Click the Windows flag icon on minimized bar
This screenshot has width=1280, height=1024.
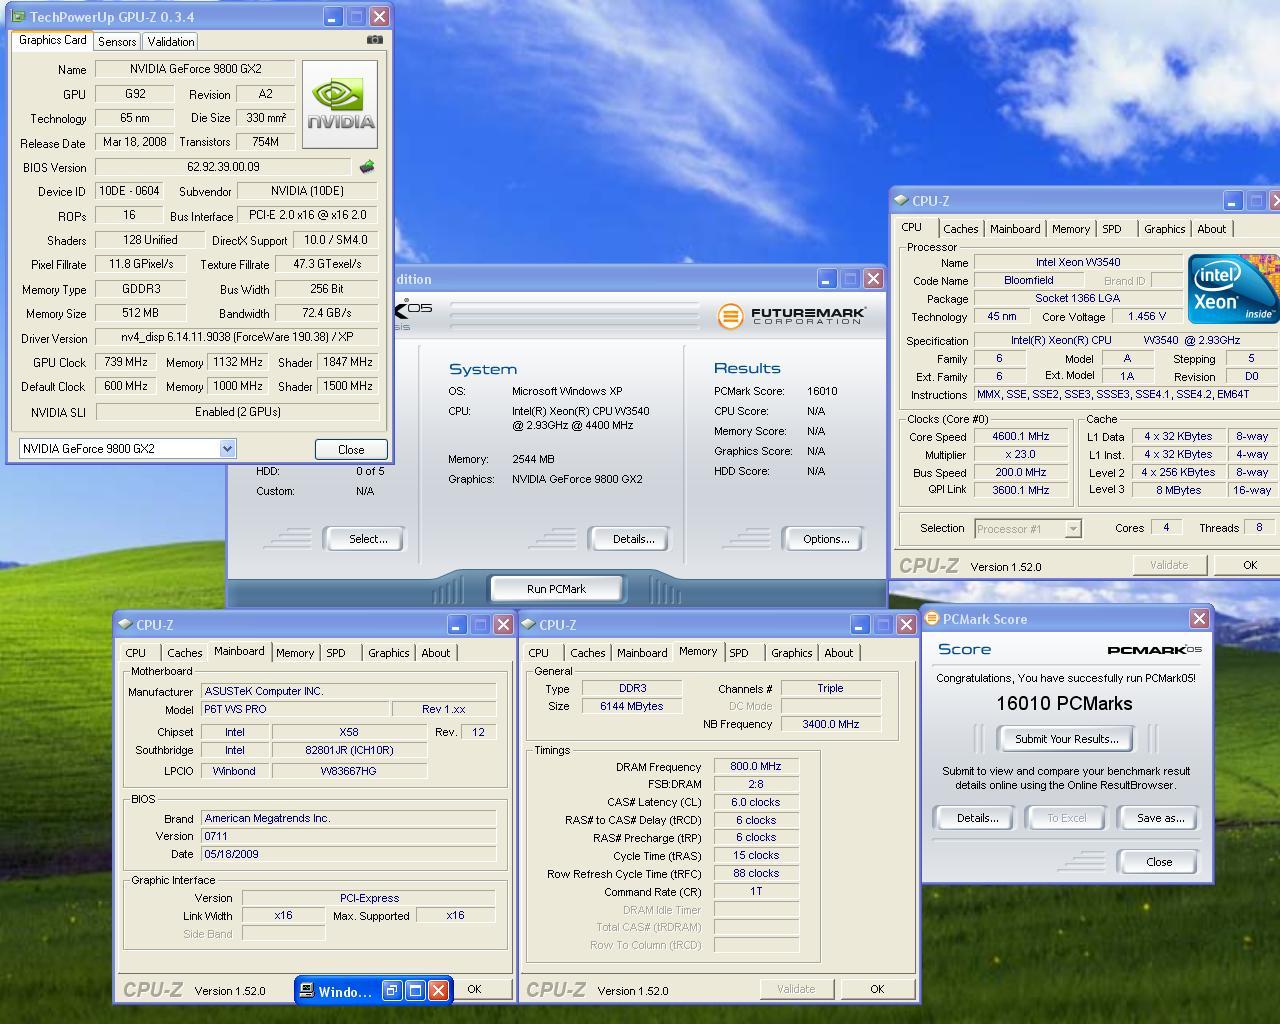point(306,991)
